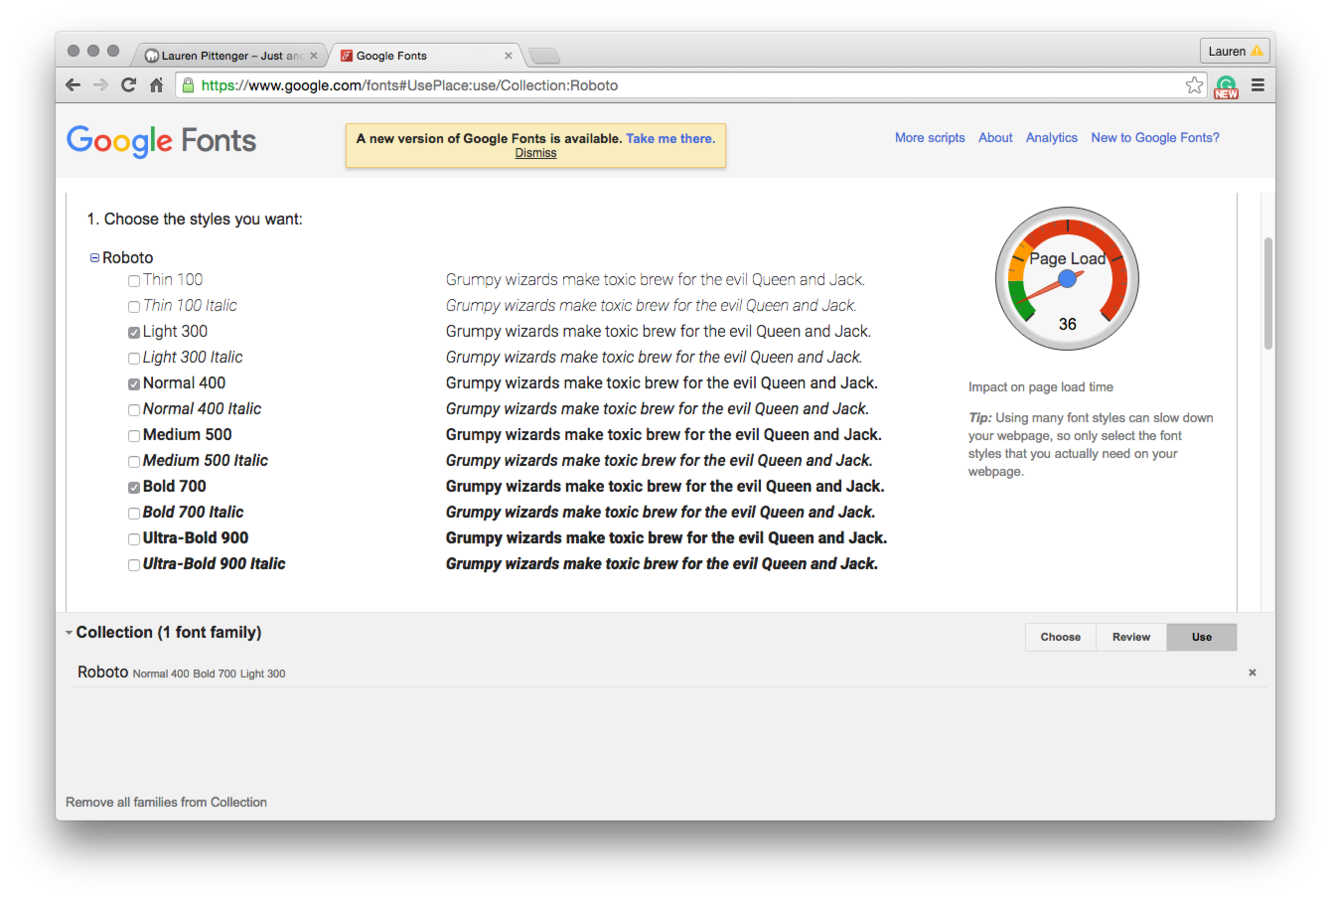Open a new browser tab
The image size is (1331, 900).
click(x=544, y=55)
